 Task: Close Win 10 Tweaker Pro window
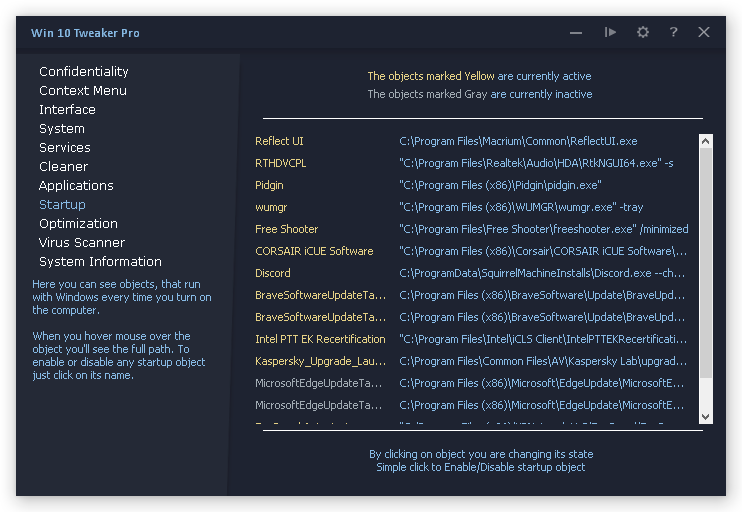pos(704,32)
